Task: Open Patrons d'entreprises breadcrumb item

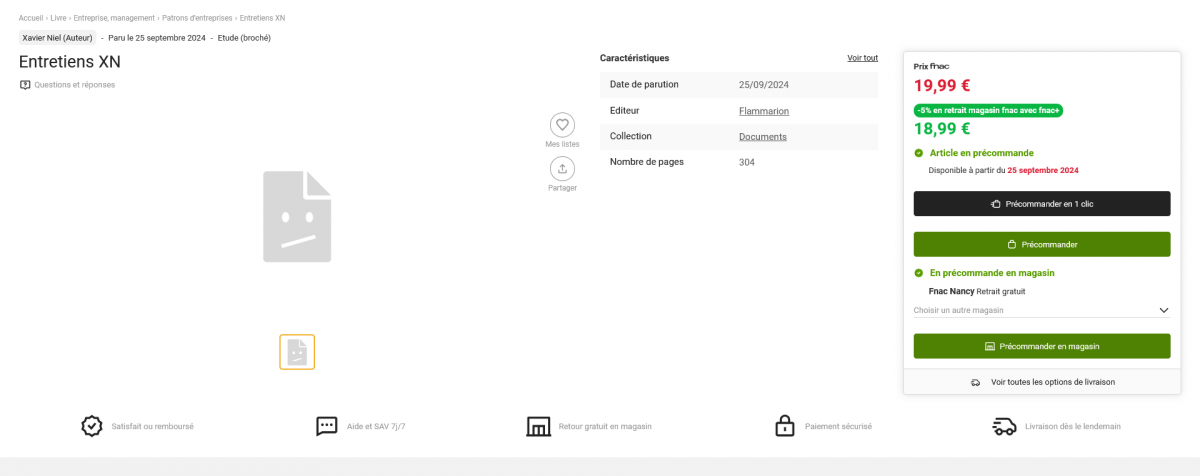Action: [197, 18]
